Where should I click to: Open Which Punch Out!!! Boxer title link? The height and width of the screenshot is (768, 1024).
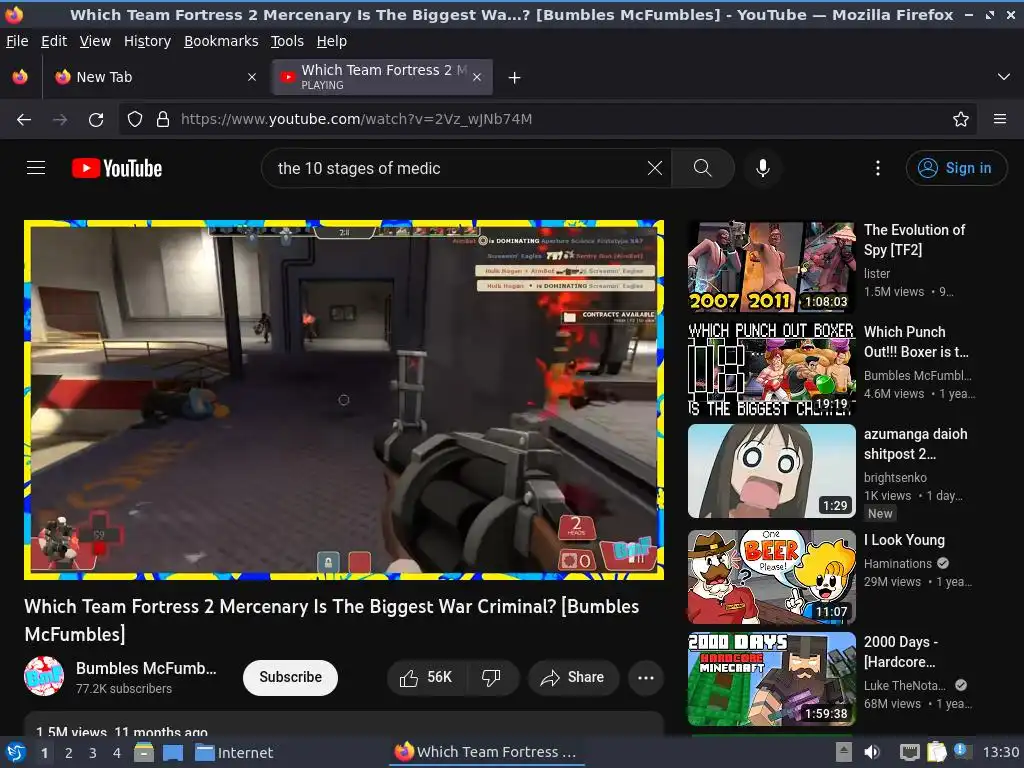tap(916, 342)
